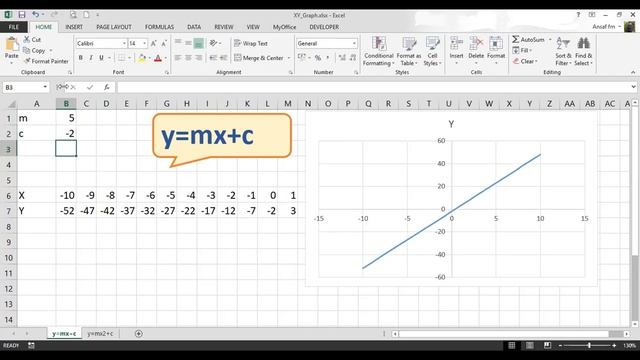Click Merge & Center

tap(259, 58)
